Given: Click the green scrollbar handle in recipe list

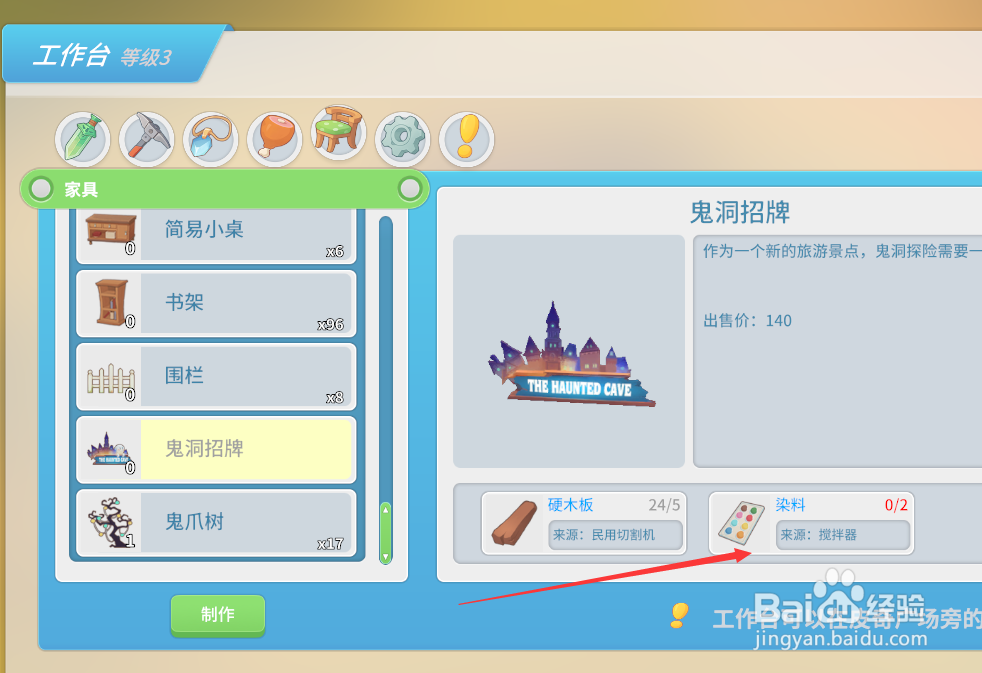Looking at the screenshot, I should tap(386, 532).
